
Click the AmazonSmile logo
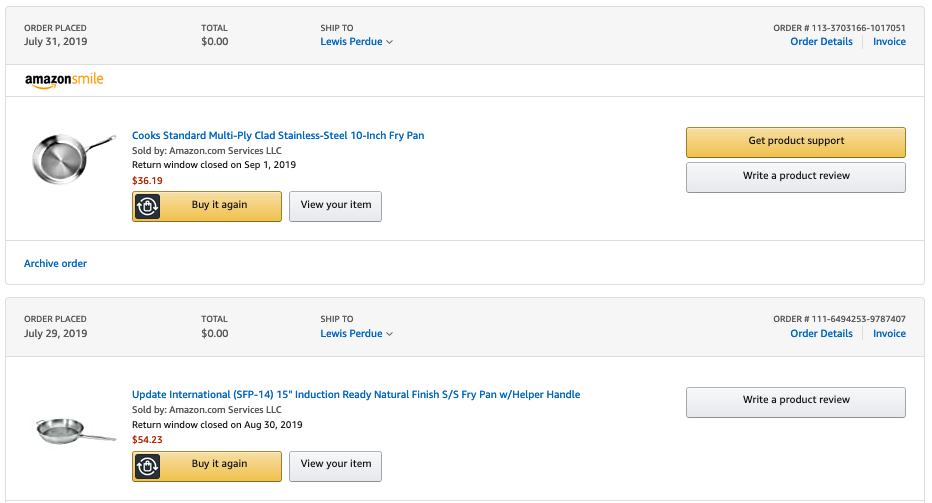click(64, 80)
